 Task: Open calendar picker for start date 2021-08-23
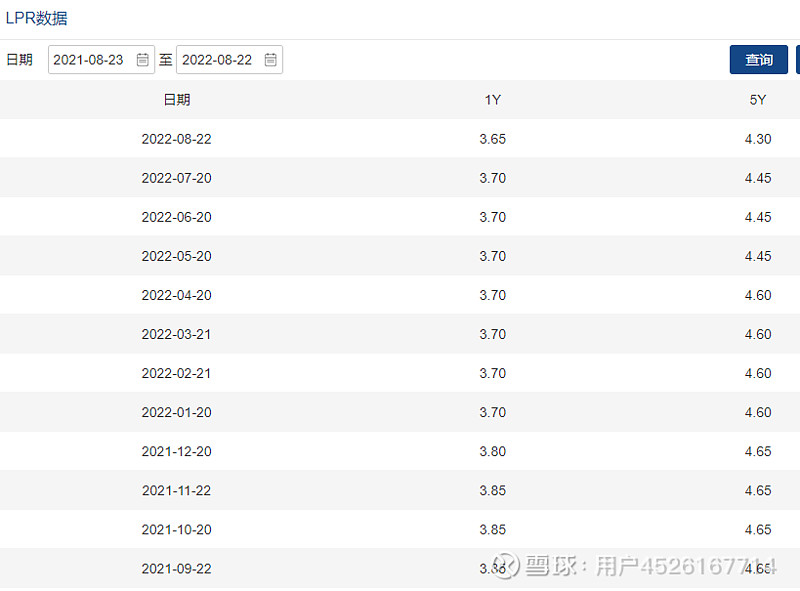[x=142, y=60]
